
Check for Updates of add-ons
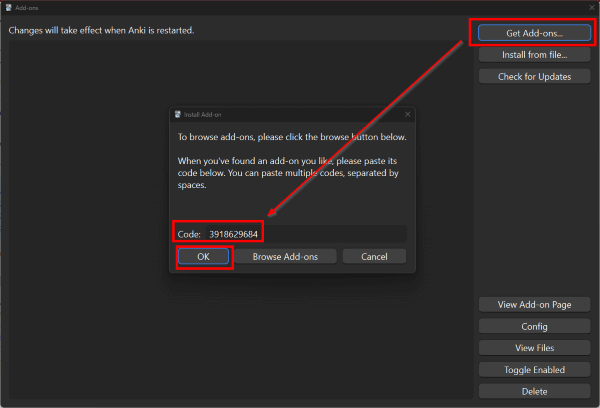tap(534, 77)
